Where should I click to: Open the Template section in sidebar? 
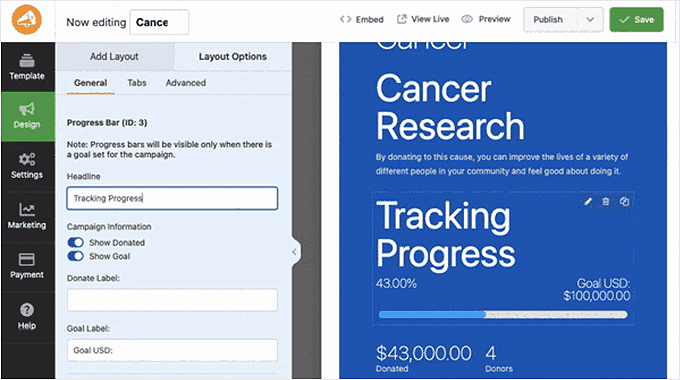(27, 67)
